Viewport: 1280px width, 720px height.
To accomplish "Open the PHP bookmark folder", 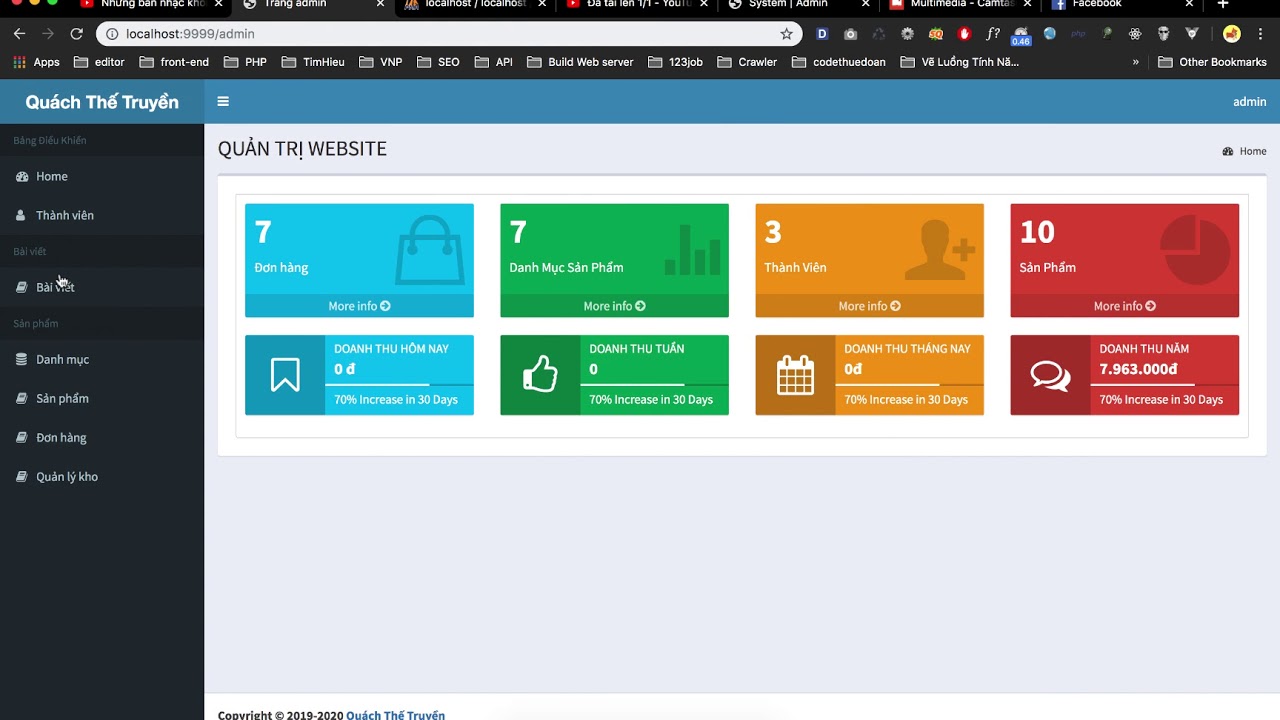I will 245,62.
